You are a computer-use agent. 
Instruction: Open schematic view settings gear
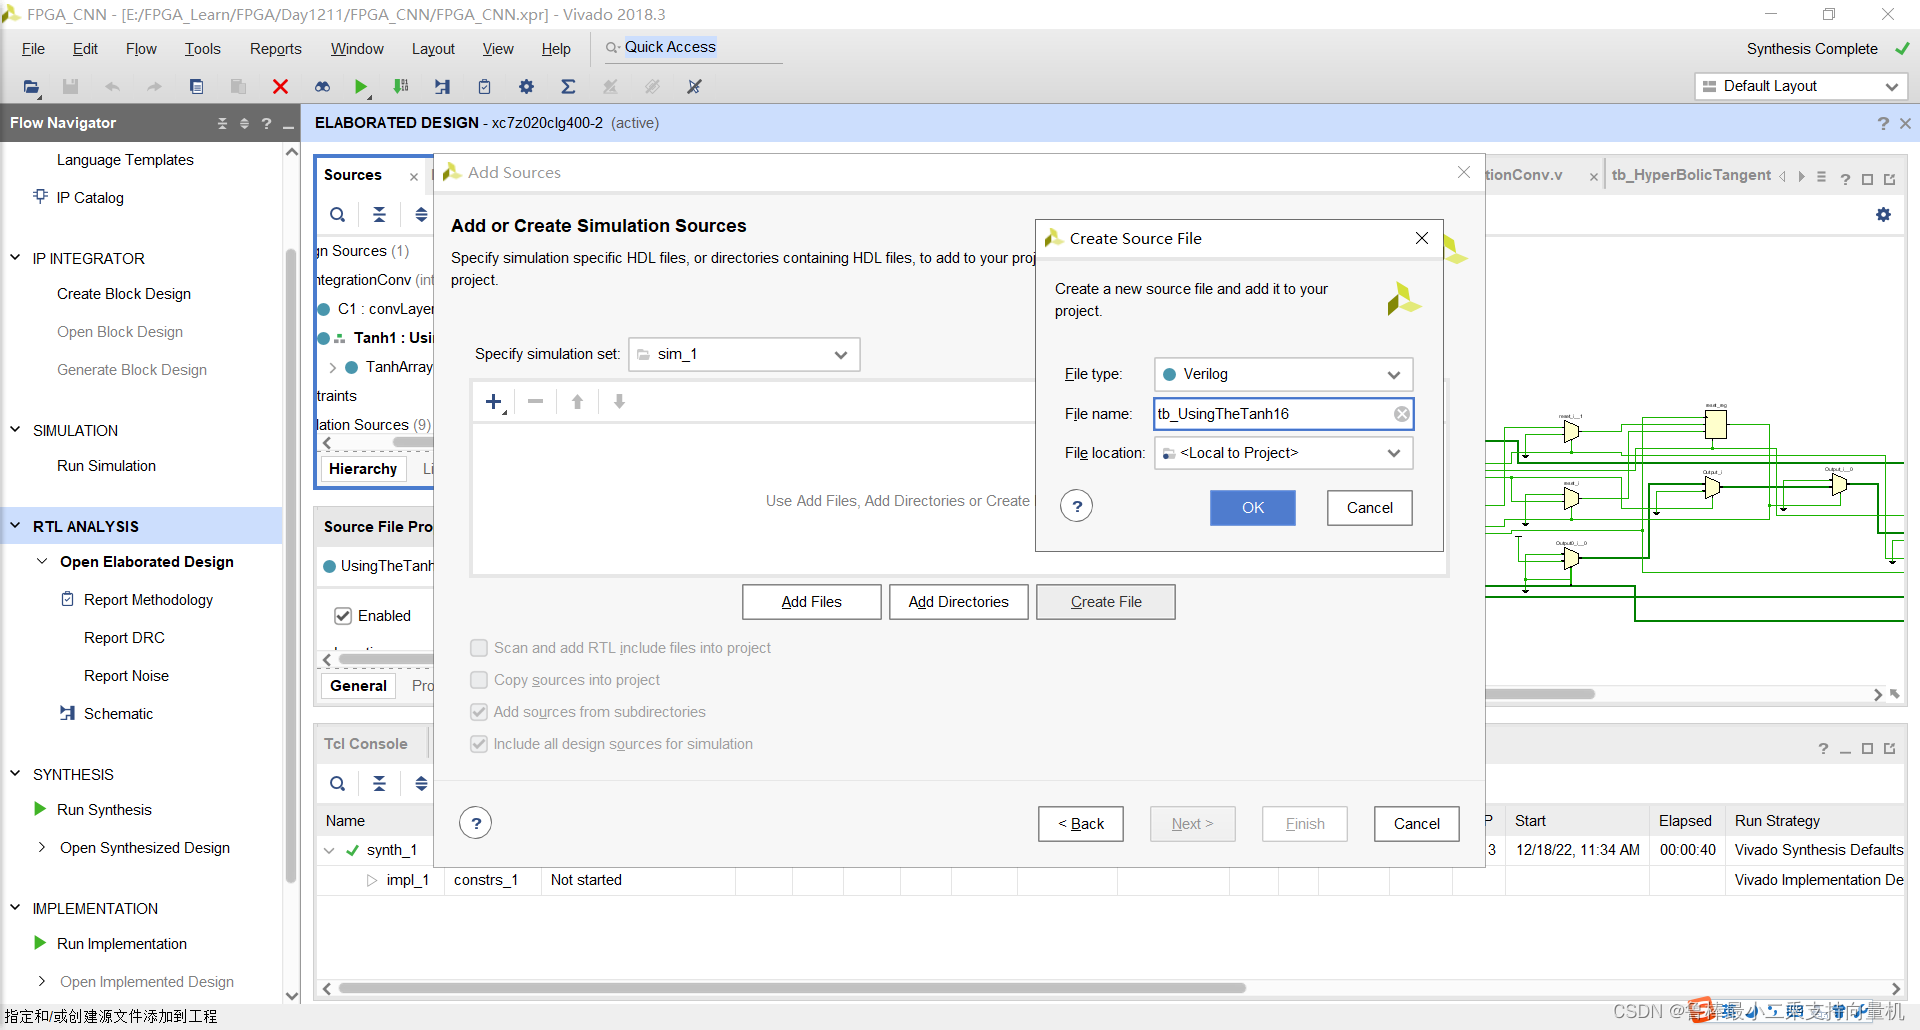(1883, 215)
